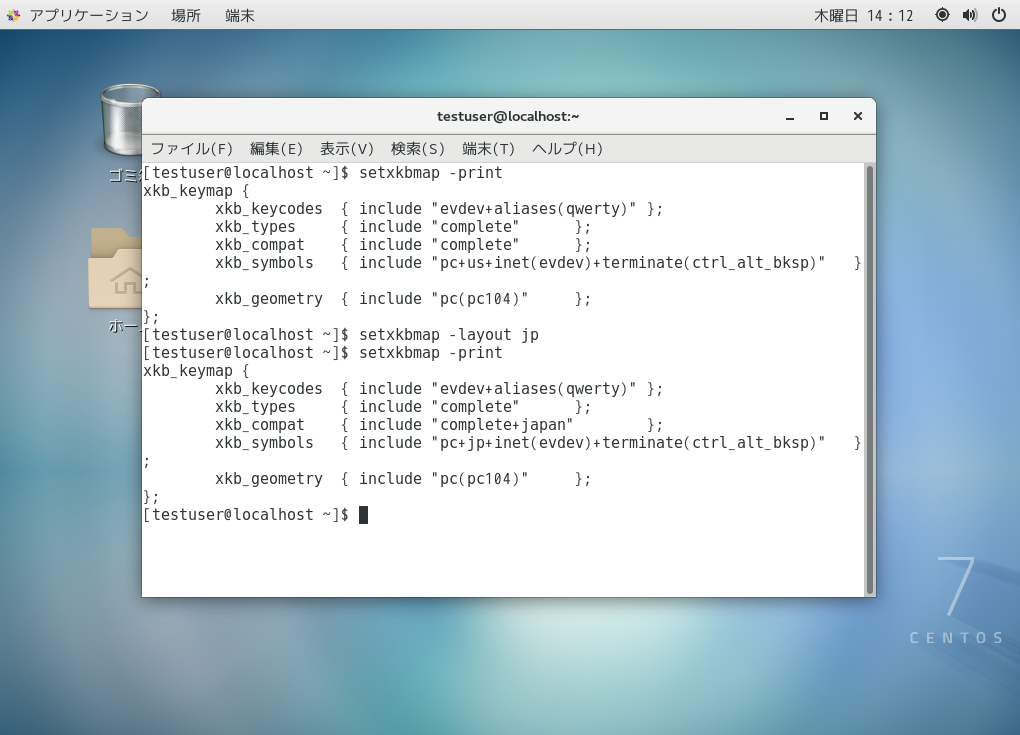Minimize the terminal window

click(x=790, y=116)
